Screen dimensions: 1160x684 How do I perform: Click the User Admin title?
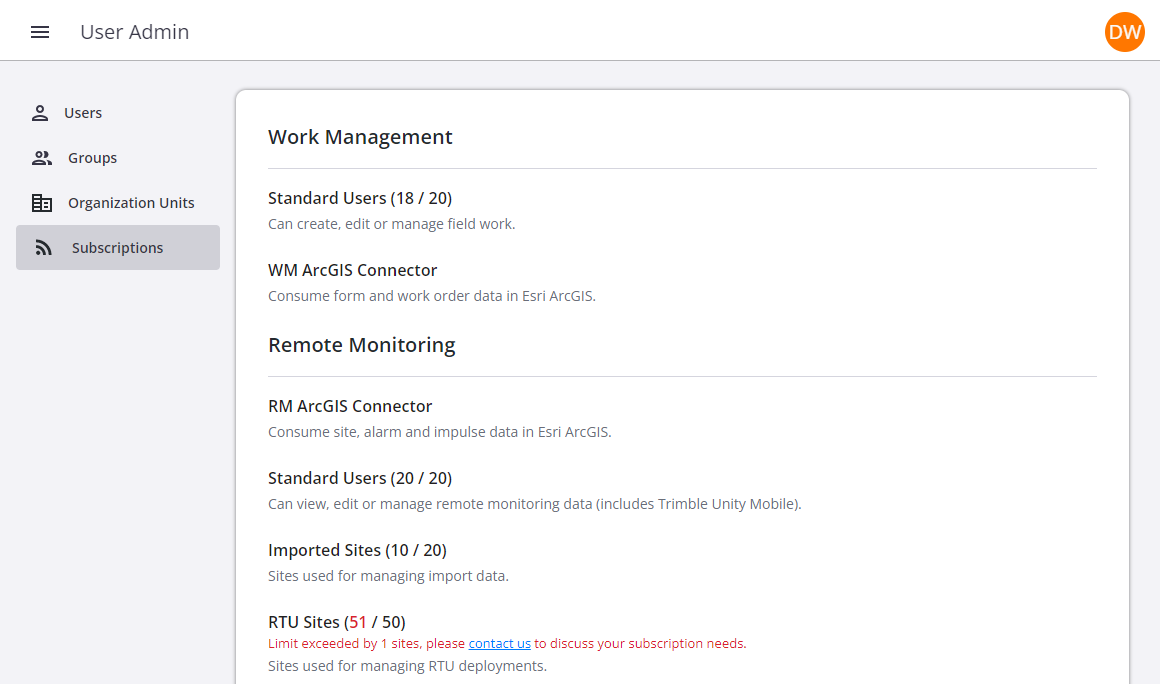pyautogui.click(x=135, y=32)
